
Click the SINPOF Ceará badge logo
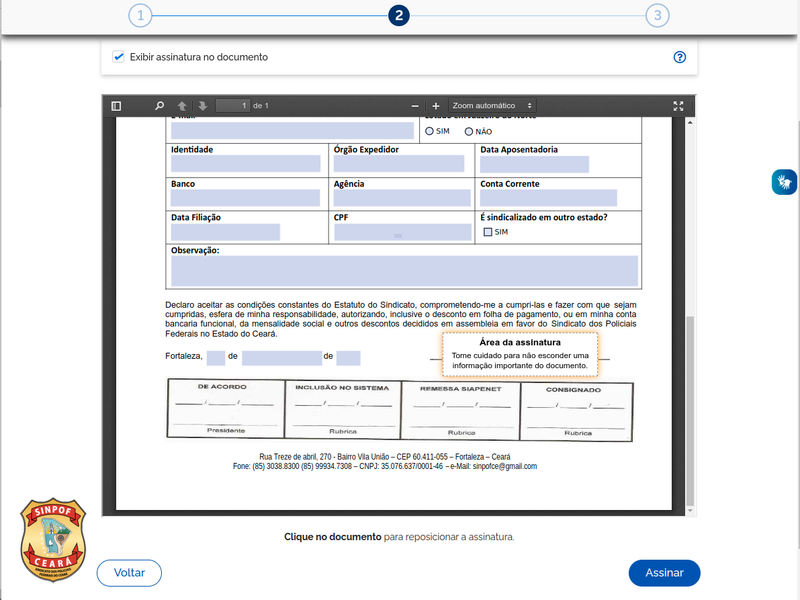[53, 540]
